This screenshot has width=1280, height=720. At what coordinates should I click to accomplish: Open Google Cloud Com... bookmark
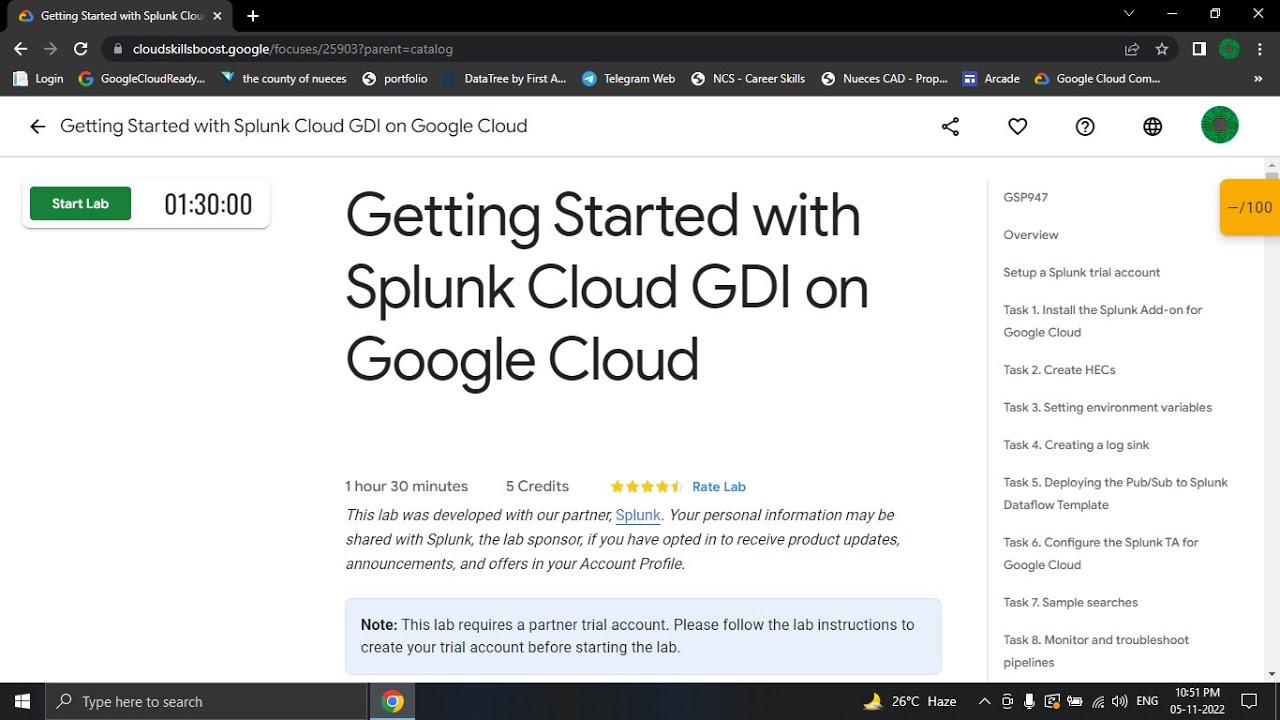1098,78
